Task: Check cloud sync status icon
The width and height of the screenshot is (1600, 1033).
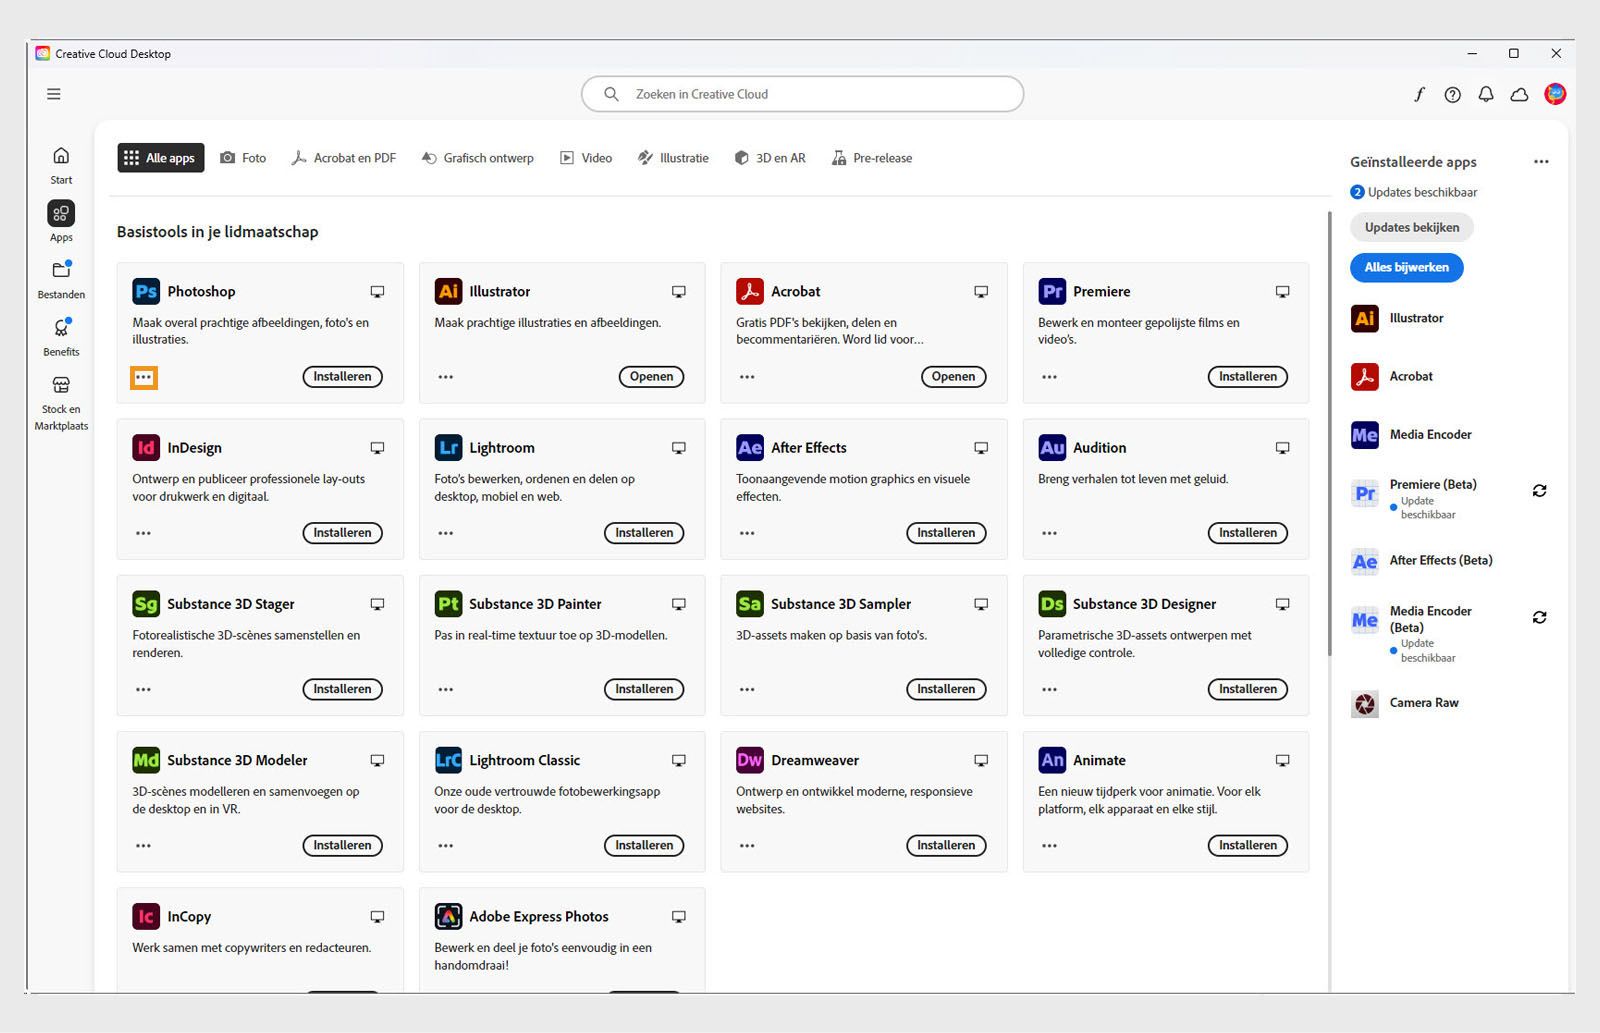Action: point(1519,94)
